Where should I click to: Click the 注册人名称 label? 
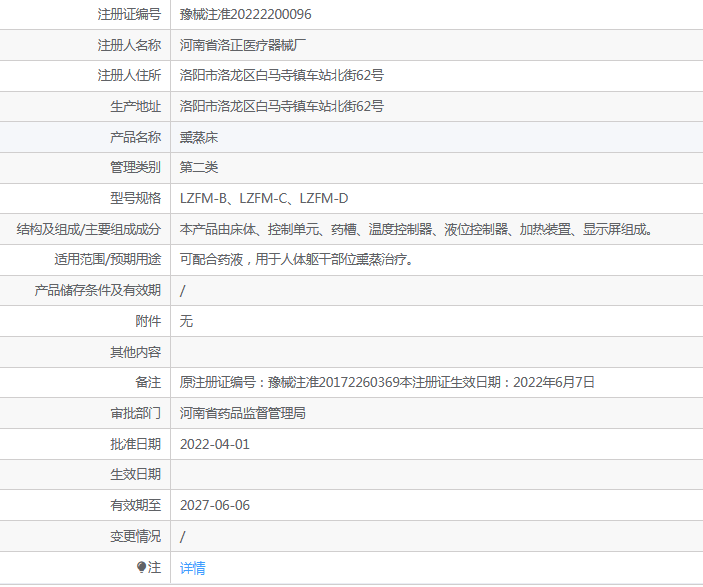[129, 45]
